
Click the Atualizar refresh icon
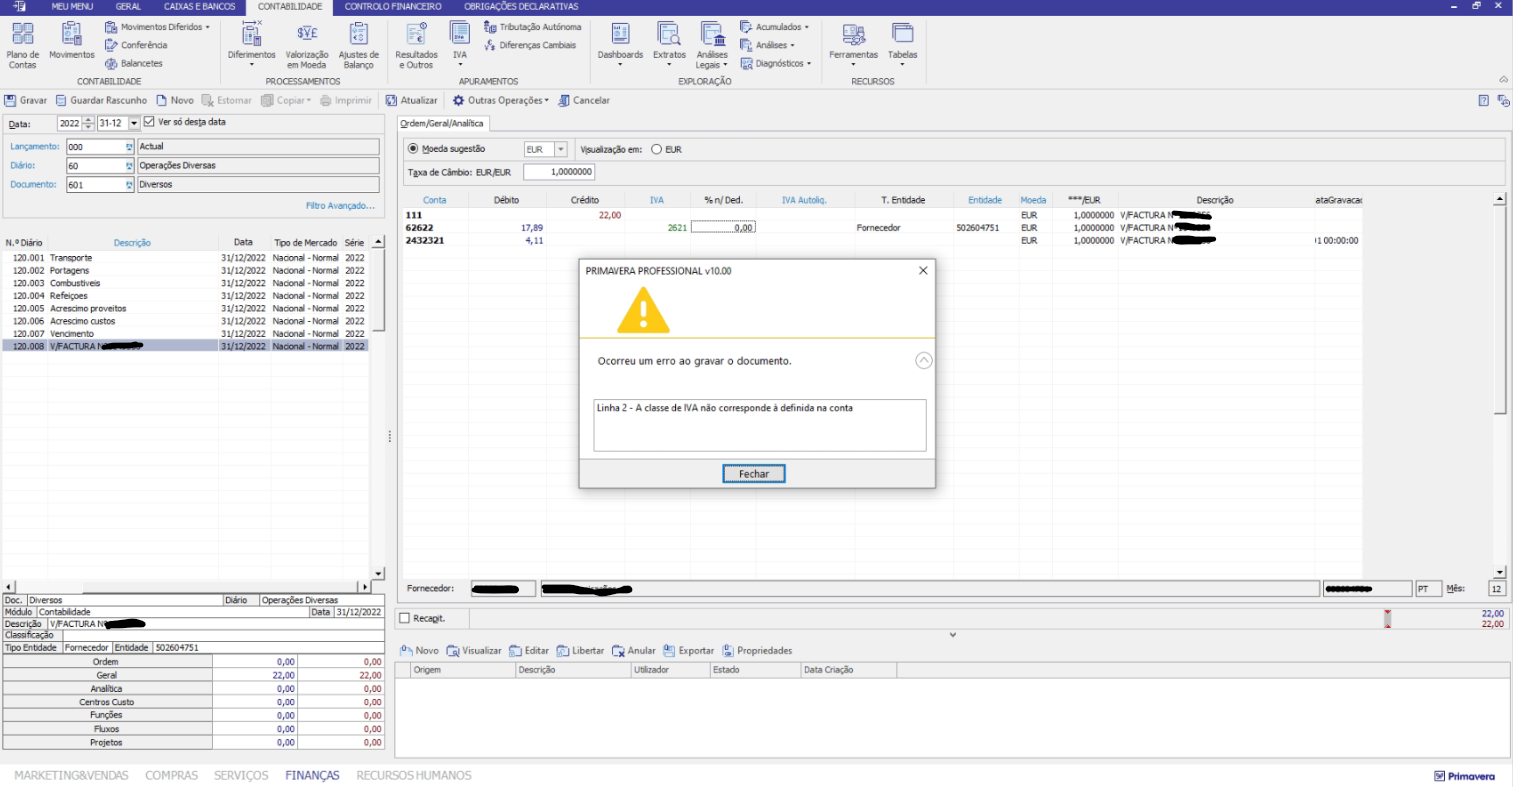(392, 101)
